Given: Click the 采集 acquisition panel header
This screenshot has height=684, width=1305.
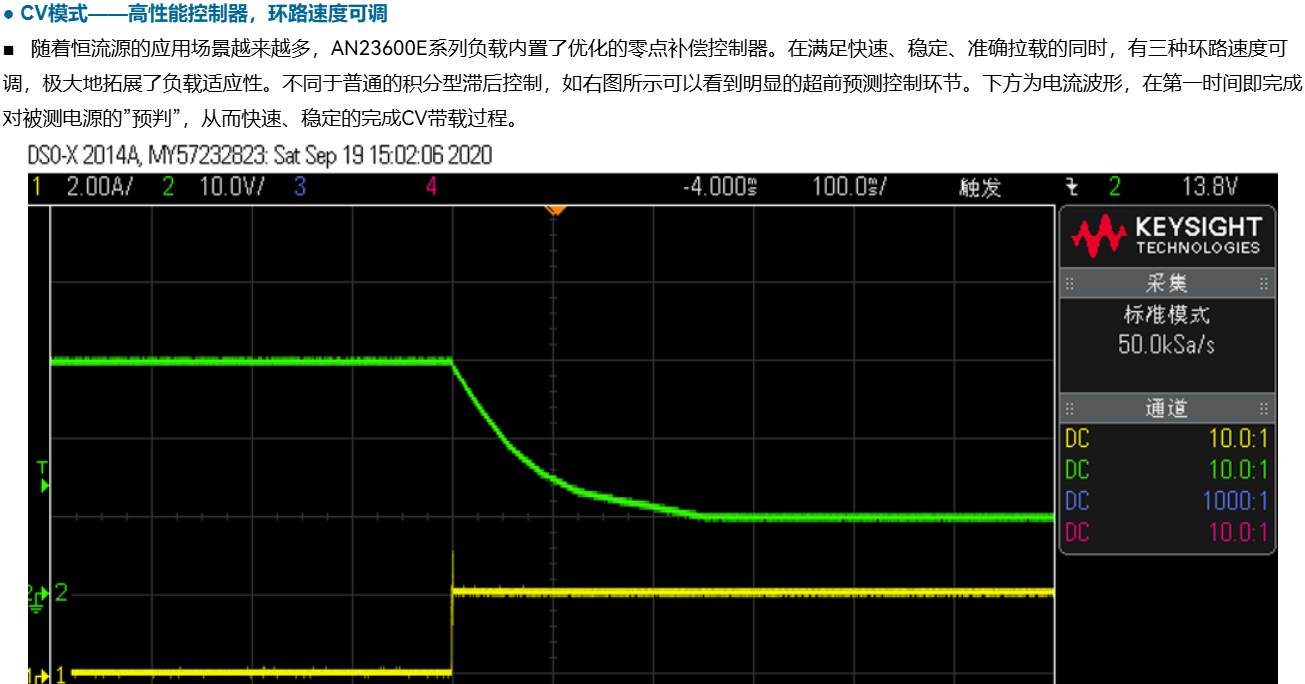Looking at the screenshot, I should tap(1166, 283).
